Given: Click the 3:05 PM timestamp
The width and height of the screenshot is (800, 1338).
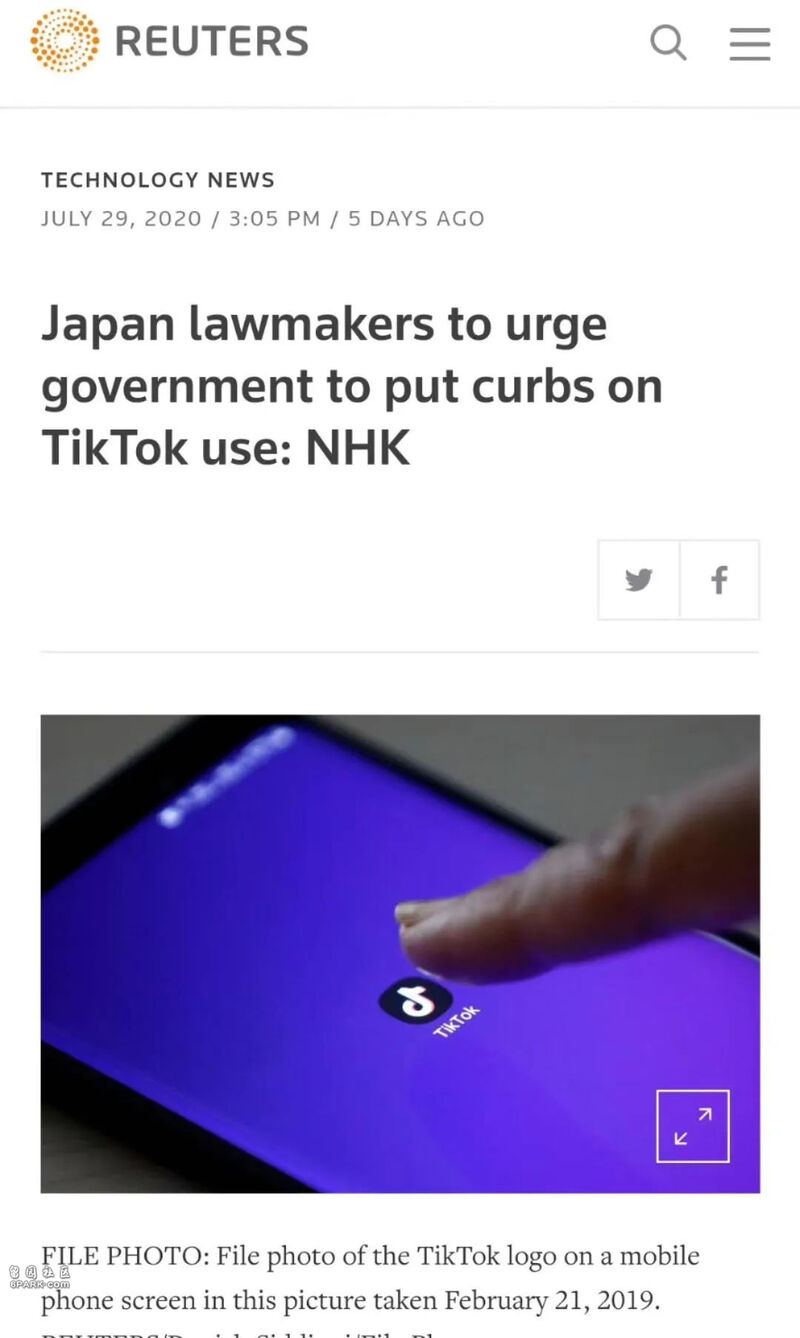Looking at the screenshot, I should point(274,219).
